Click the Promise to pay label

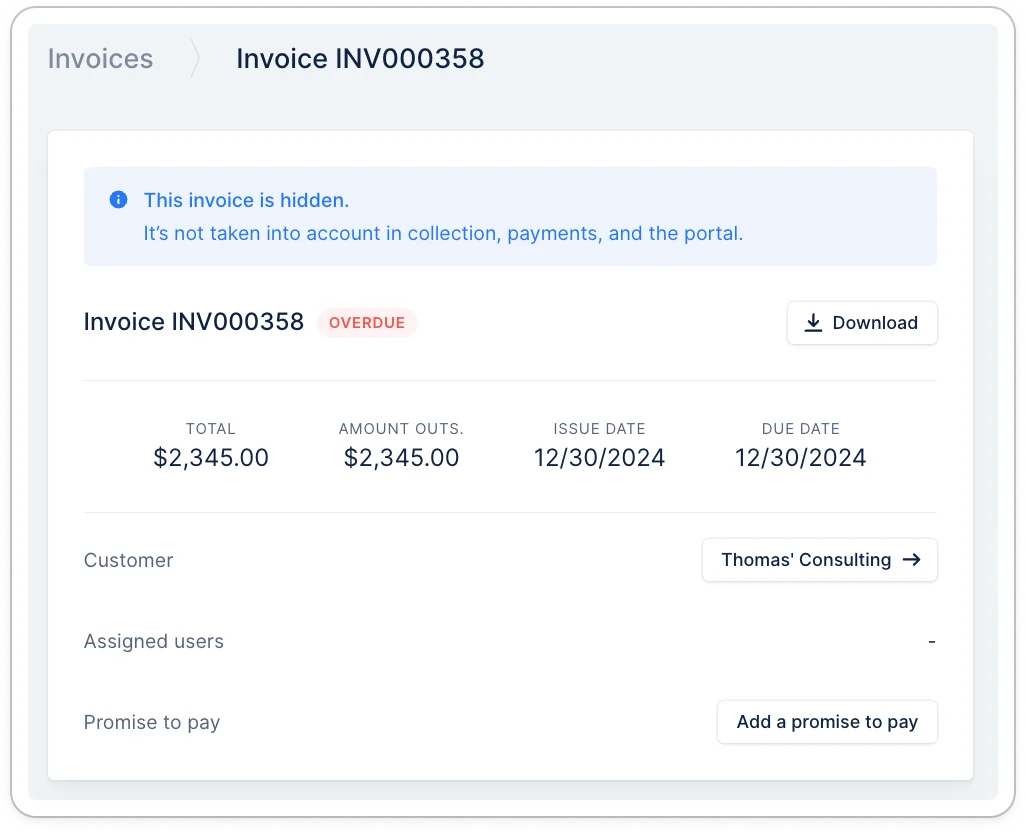[x=152, y=722]
